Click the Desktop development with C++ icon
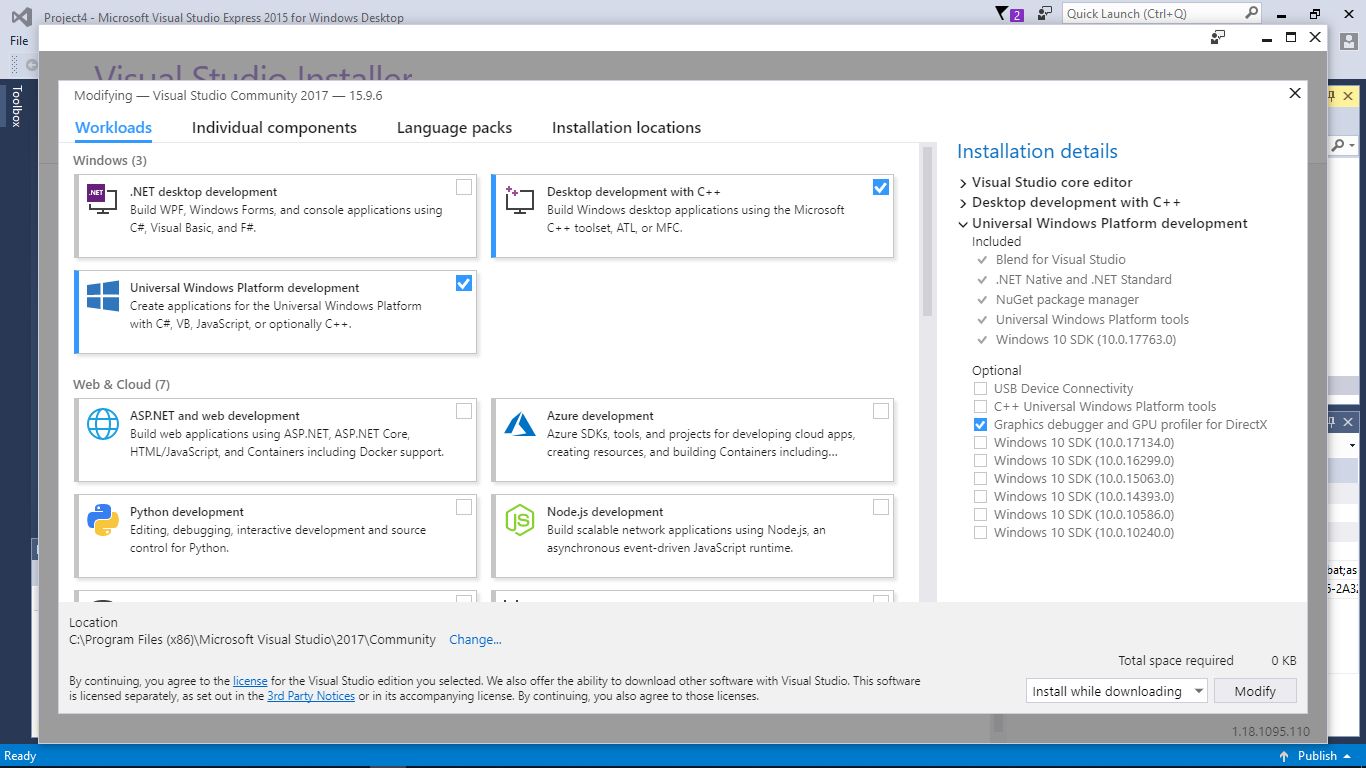This screenshot has width=1366, height=768. (x=519, y=200)
